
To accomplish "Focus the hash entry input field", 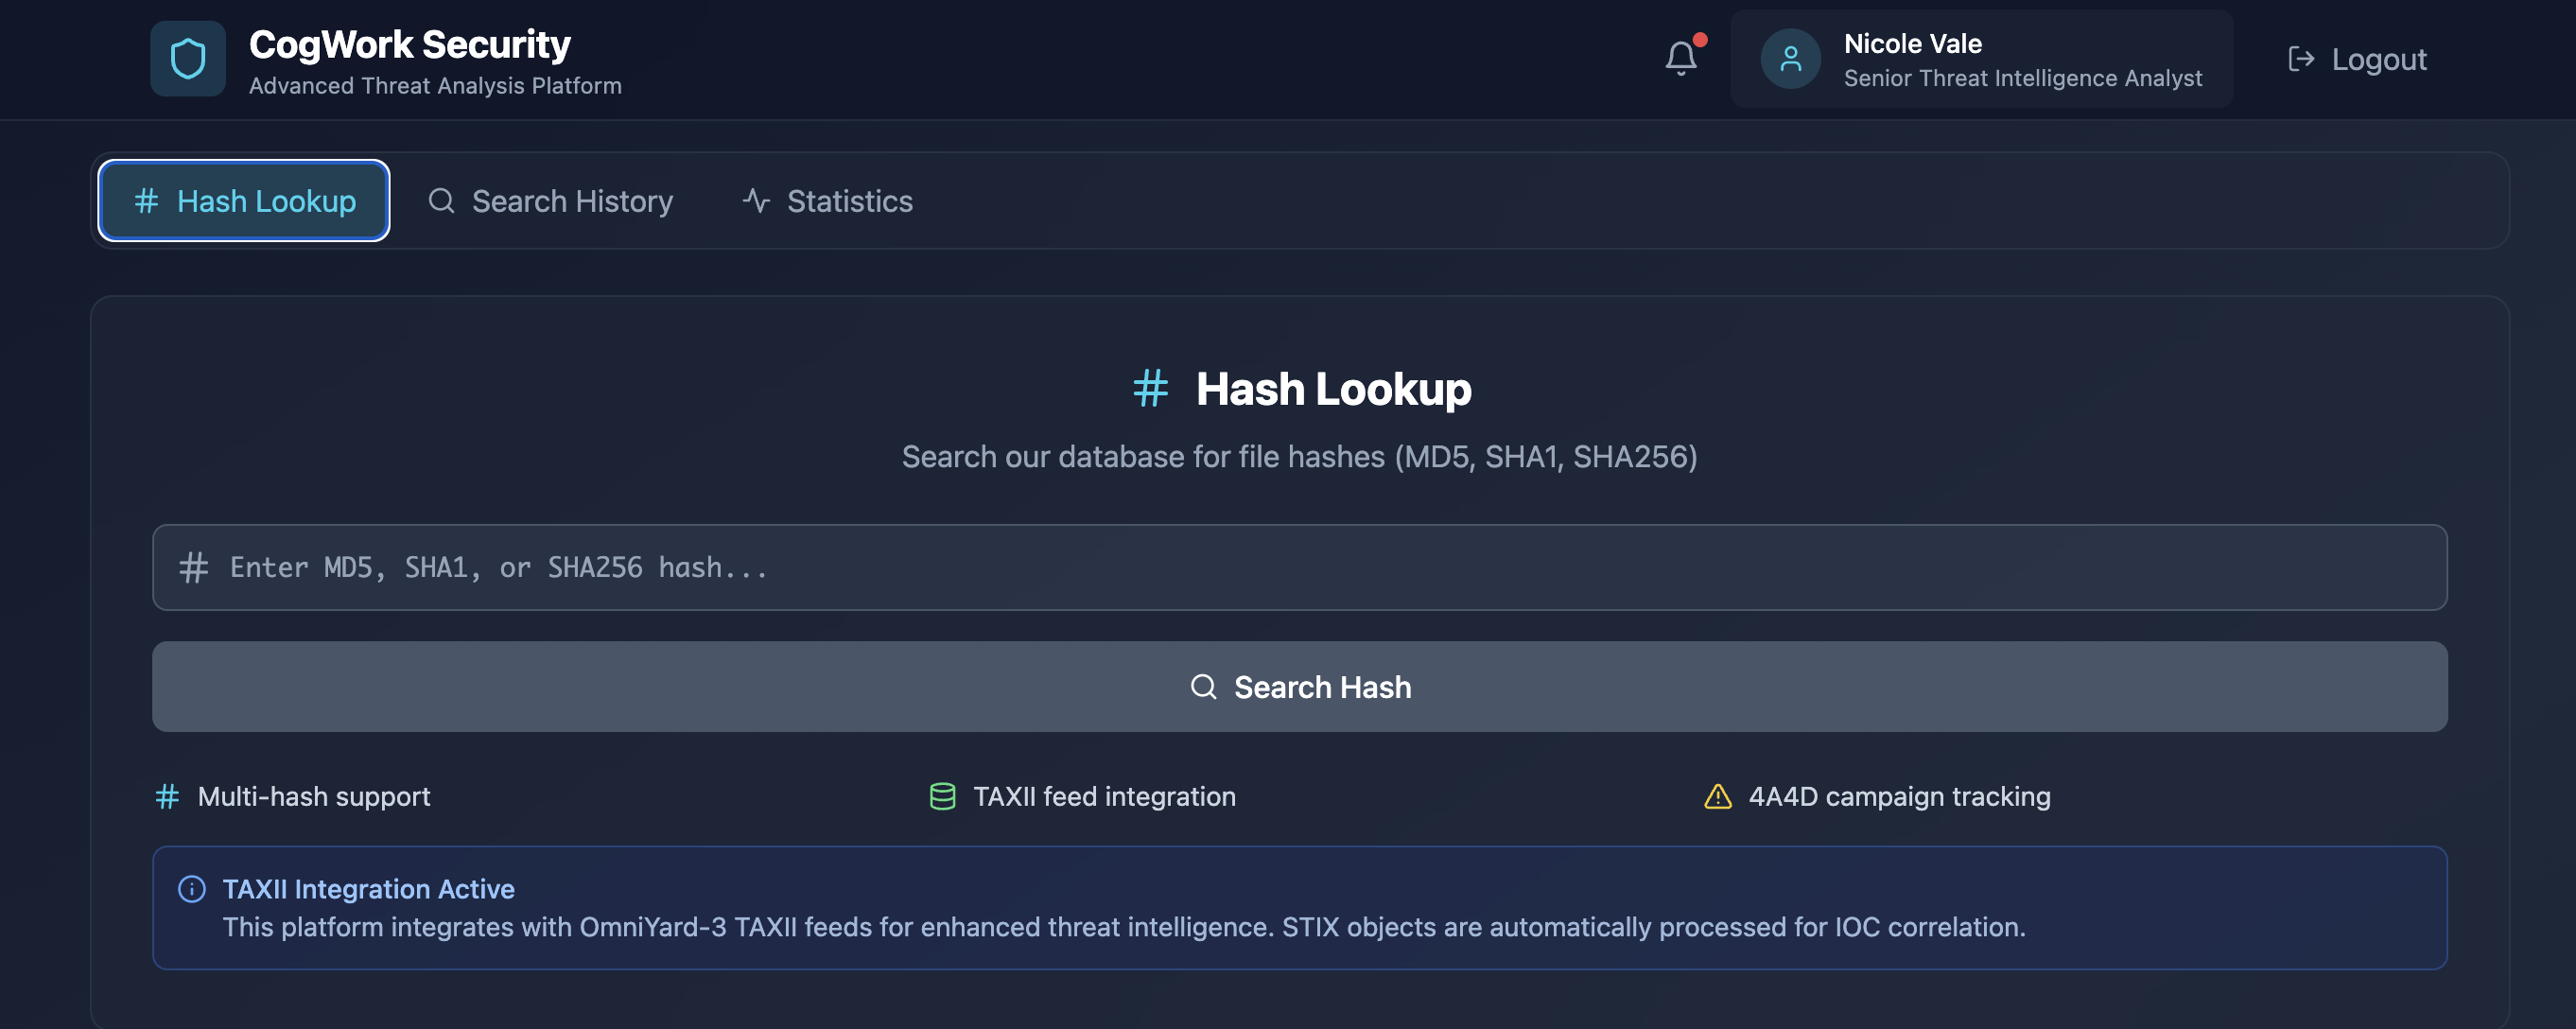I will pyautogui.click(x=1298, y=567).
